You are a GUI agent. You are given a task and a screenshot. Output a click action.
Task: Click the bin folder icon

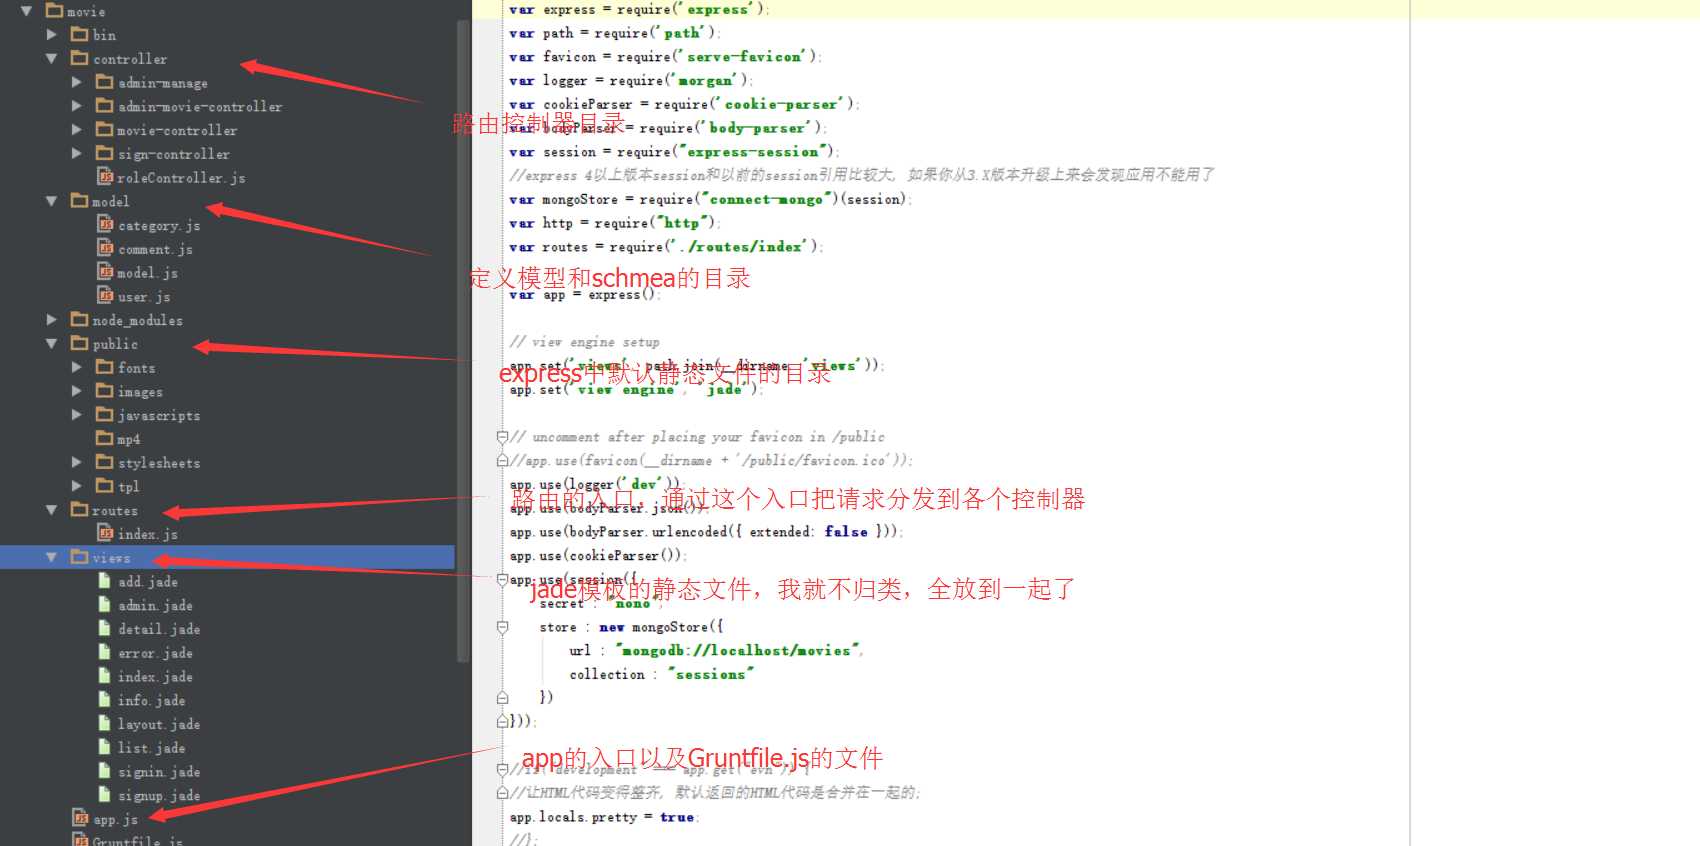(x=80, y=34)
